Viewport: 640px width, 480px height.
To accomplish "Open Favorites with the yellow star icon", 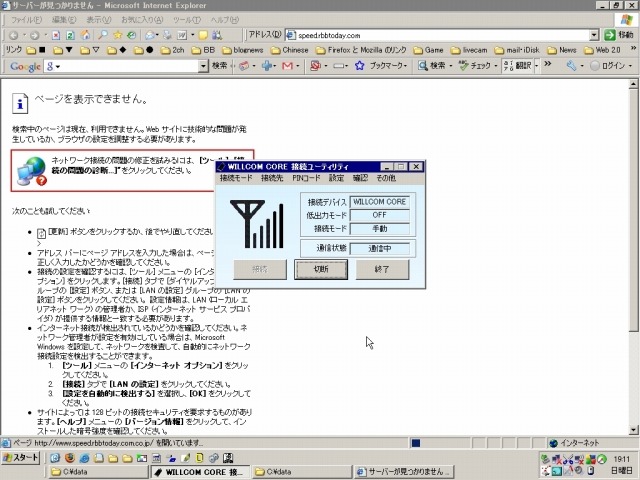I will coord(118,35).
